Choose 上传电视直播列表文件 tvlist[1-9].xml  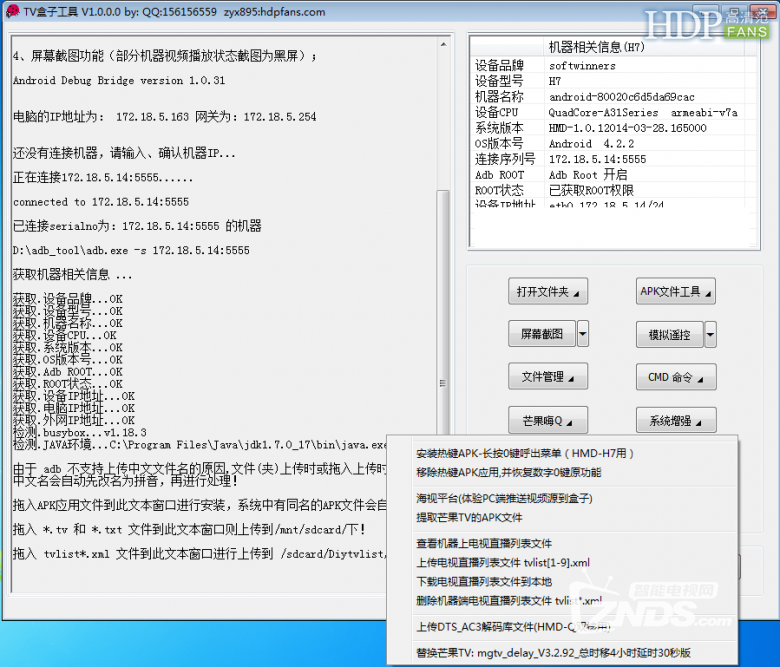[503, 563]
